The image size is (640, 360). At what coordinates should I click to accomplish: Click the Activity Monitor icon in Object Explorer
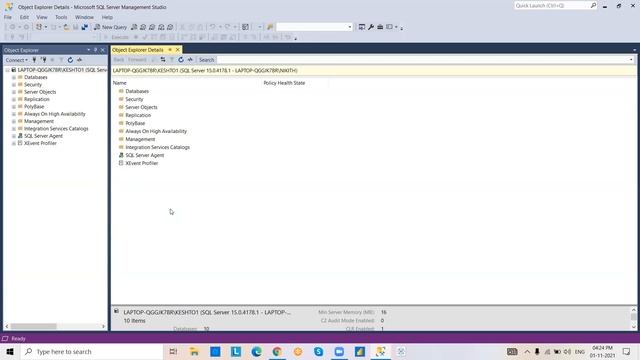pos(79,60)
